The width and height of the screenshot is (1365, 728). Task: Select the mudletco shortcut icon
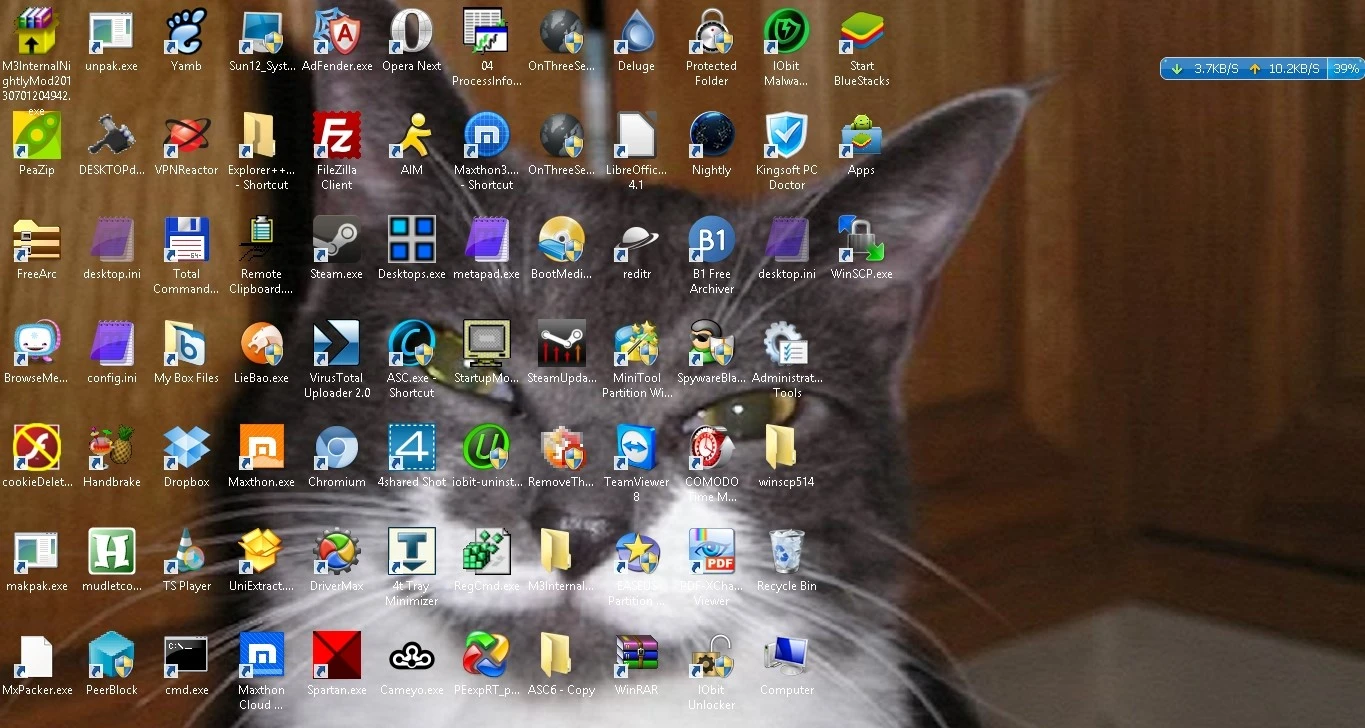tap(112, 551)
